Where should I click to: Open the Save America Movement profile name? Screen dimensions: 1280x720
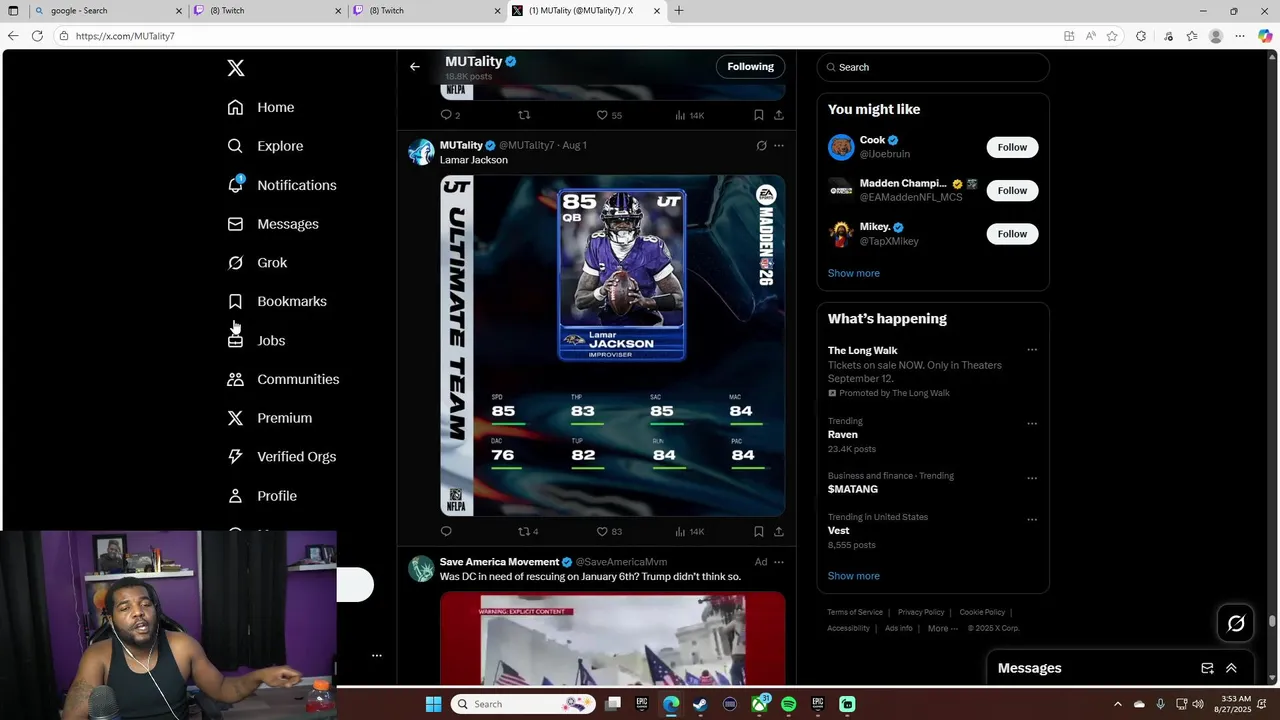click(499, 562)
